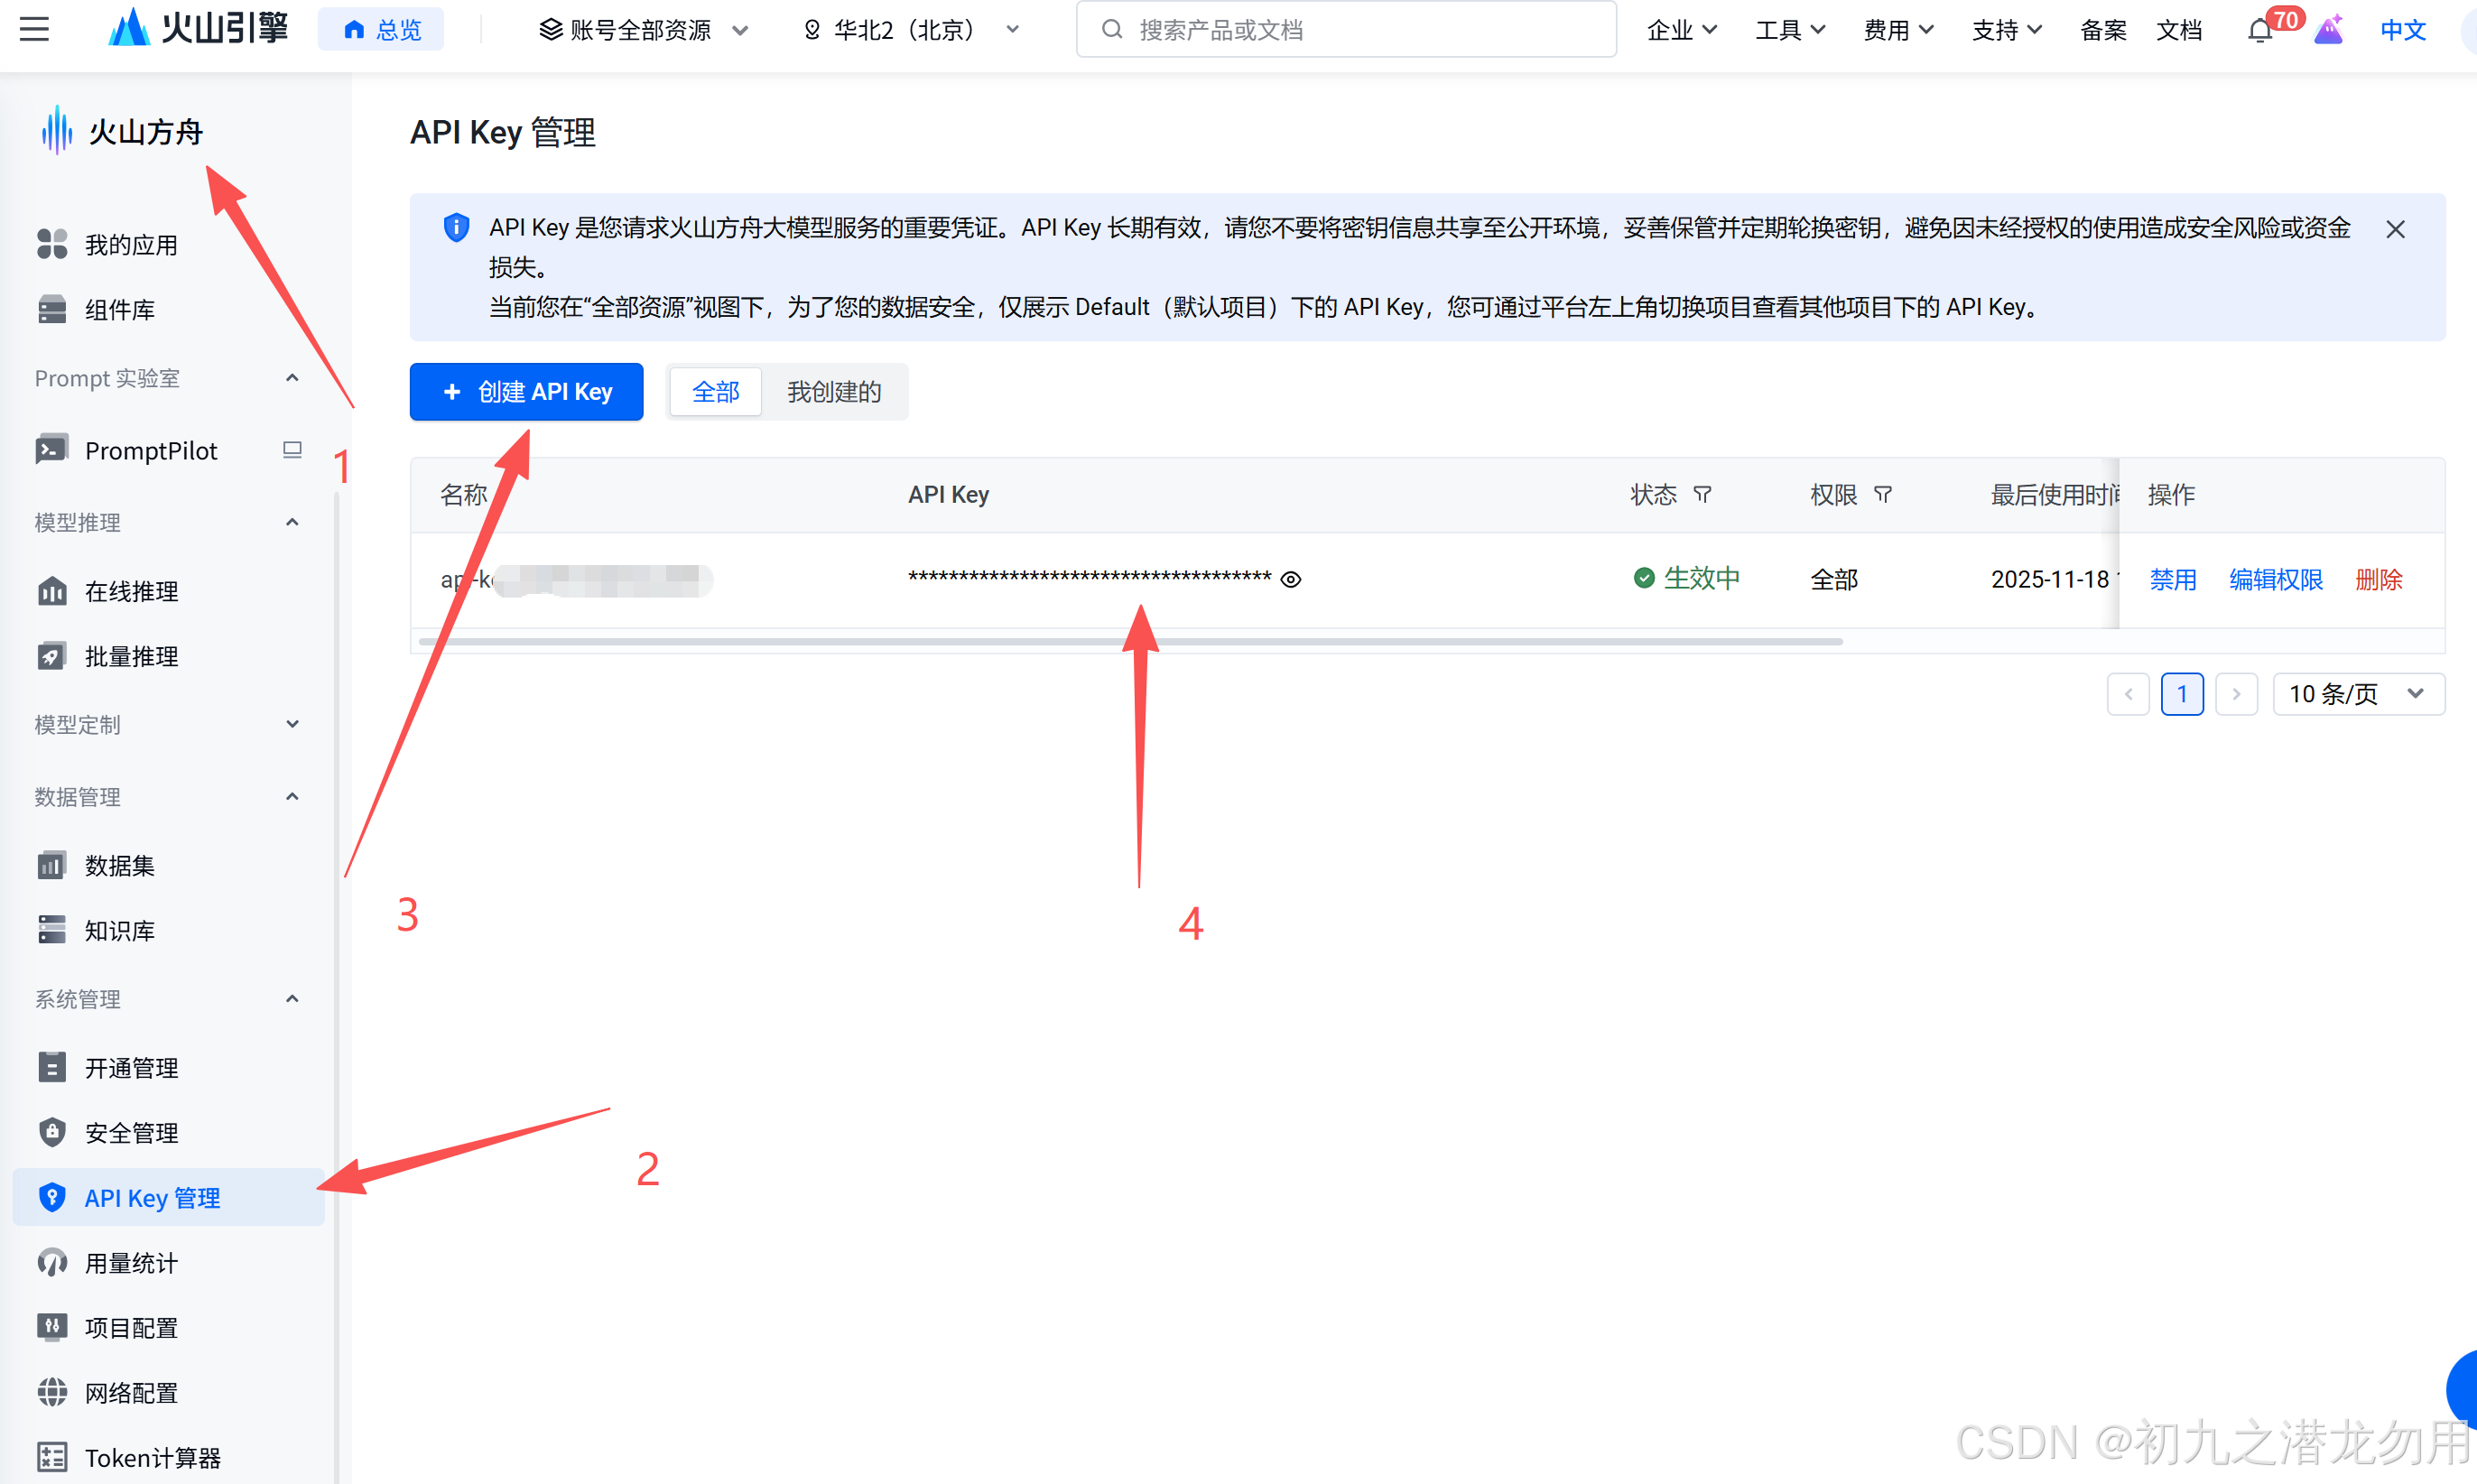The width and height of the screenshot is (2477, 1484).
Task: Reveal the API Key with eye icon
Action: [1291, 580]
